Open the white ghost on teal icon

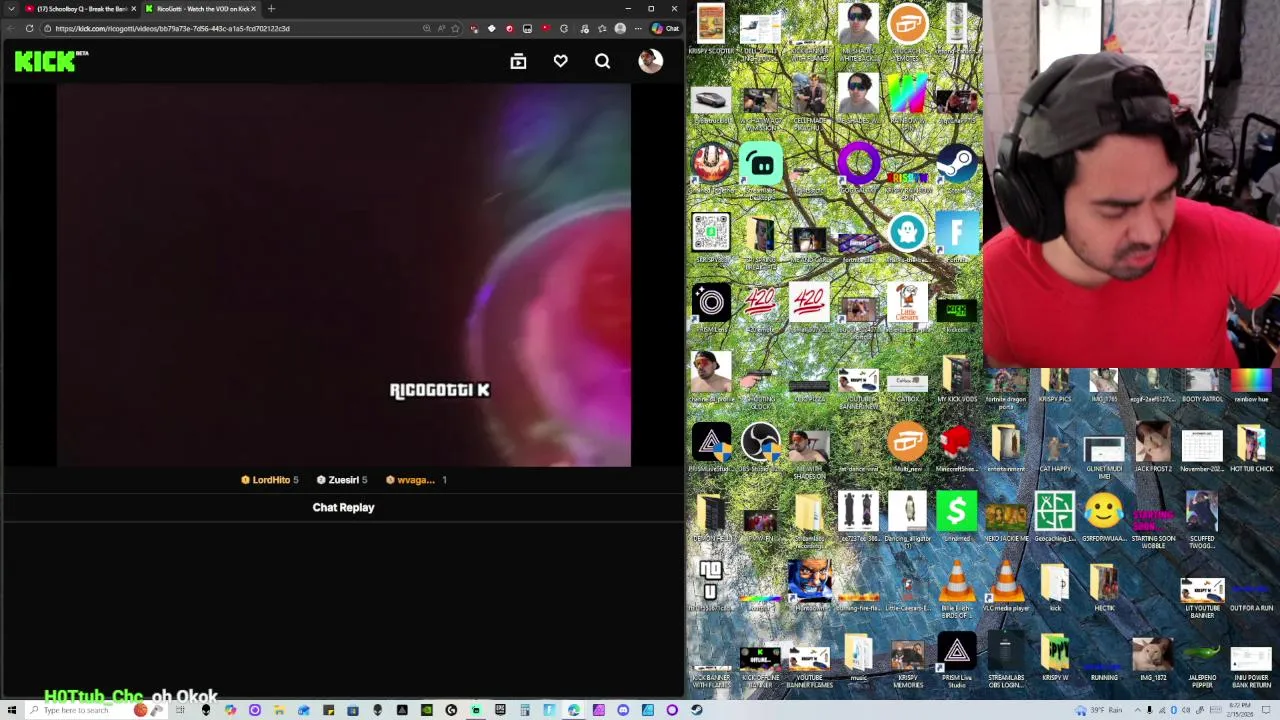coord(907,238)
